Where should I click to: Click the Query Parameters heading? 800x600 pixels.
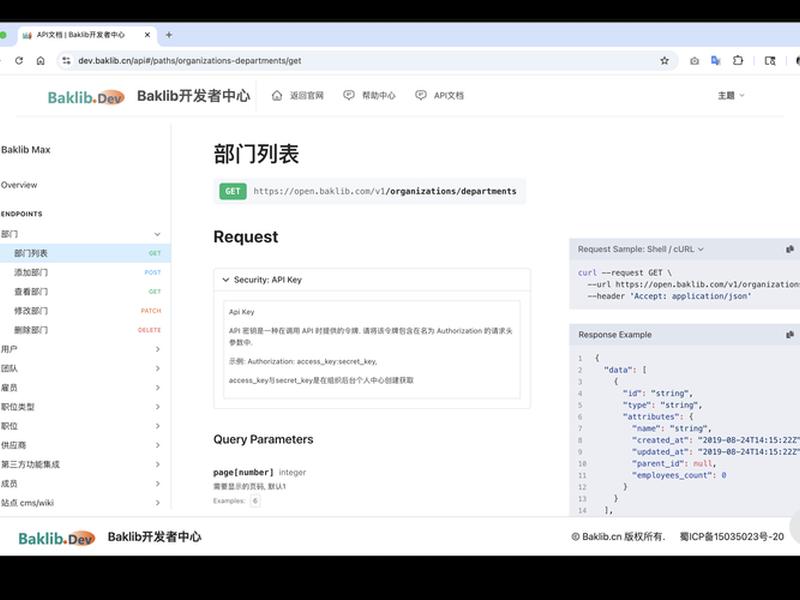pos(263,439)
